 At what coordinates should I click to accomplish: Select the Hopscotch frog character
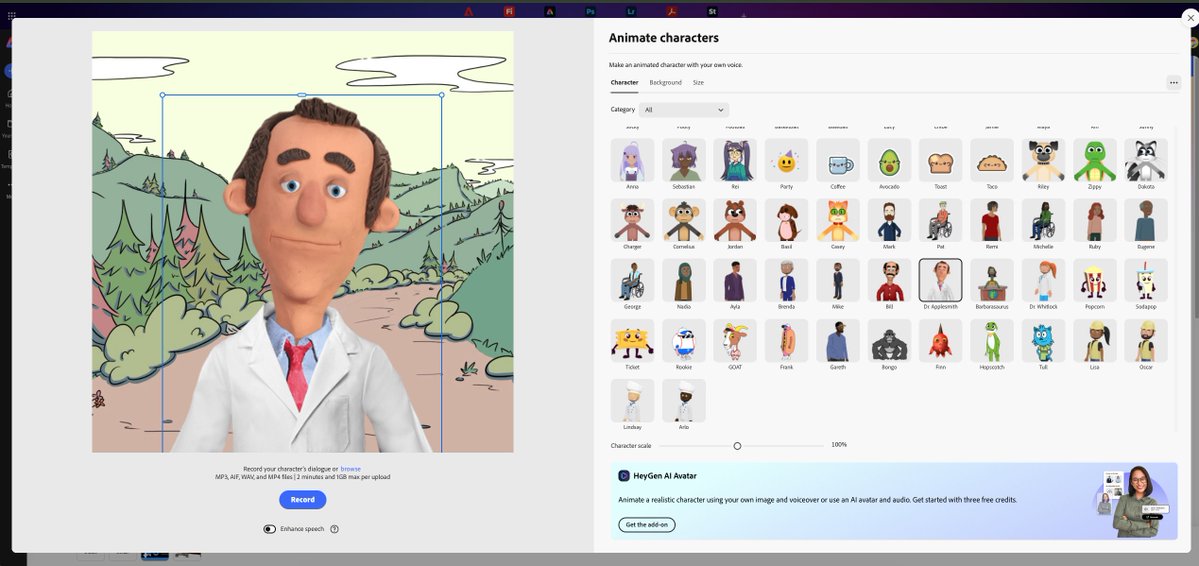[x=992, y=340]
